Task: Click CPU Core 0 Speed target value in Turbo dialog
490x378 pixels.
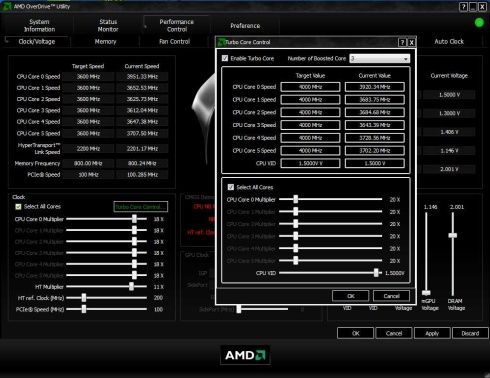Action: coord(310,87)
